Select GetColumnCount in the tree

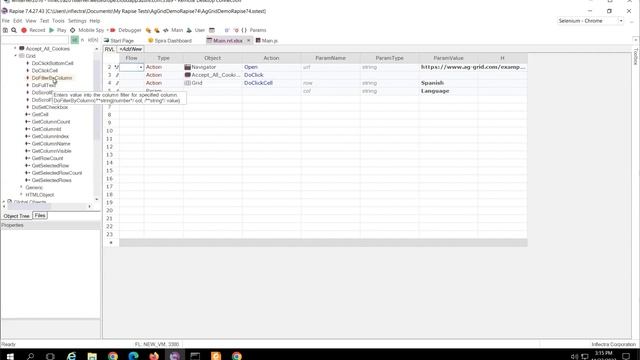click(51, 122)
